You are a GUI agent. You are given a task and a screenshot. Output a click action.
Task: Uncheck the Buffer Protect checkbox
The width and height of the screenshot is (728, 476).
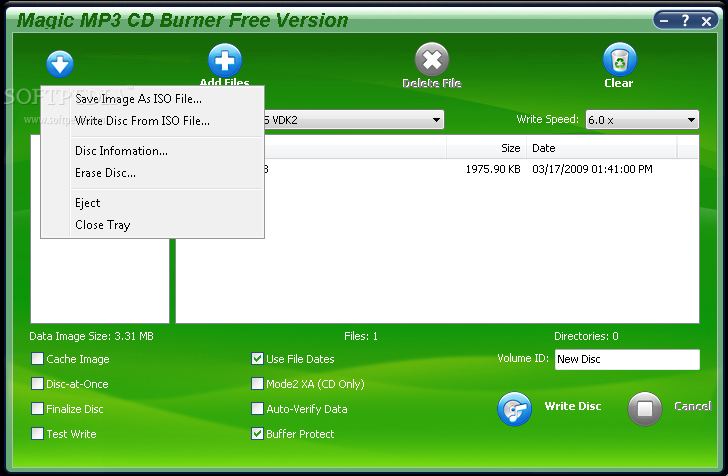pyautogui.click(x=257, y=434)
